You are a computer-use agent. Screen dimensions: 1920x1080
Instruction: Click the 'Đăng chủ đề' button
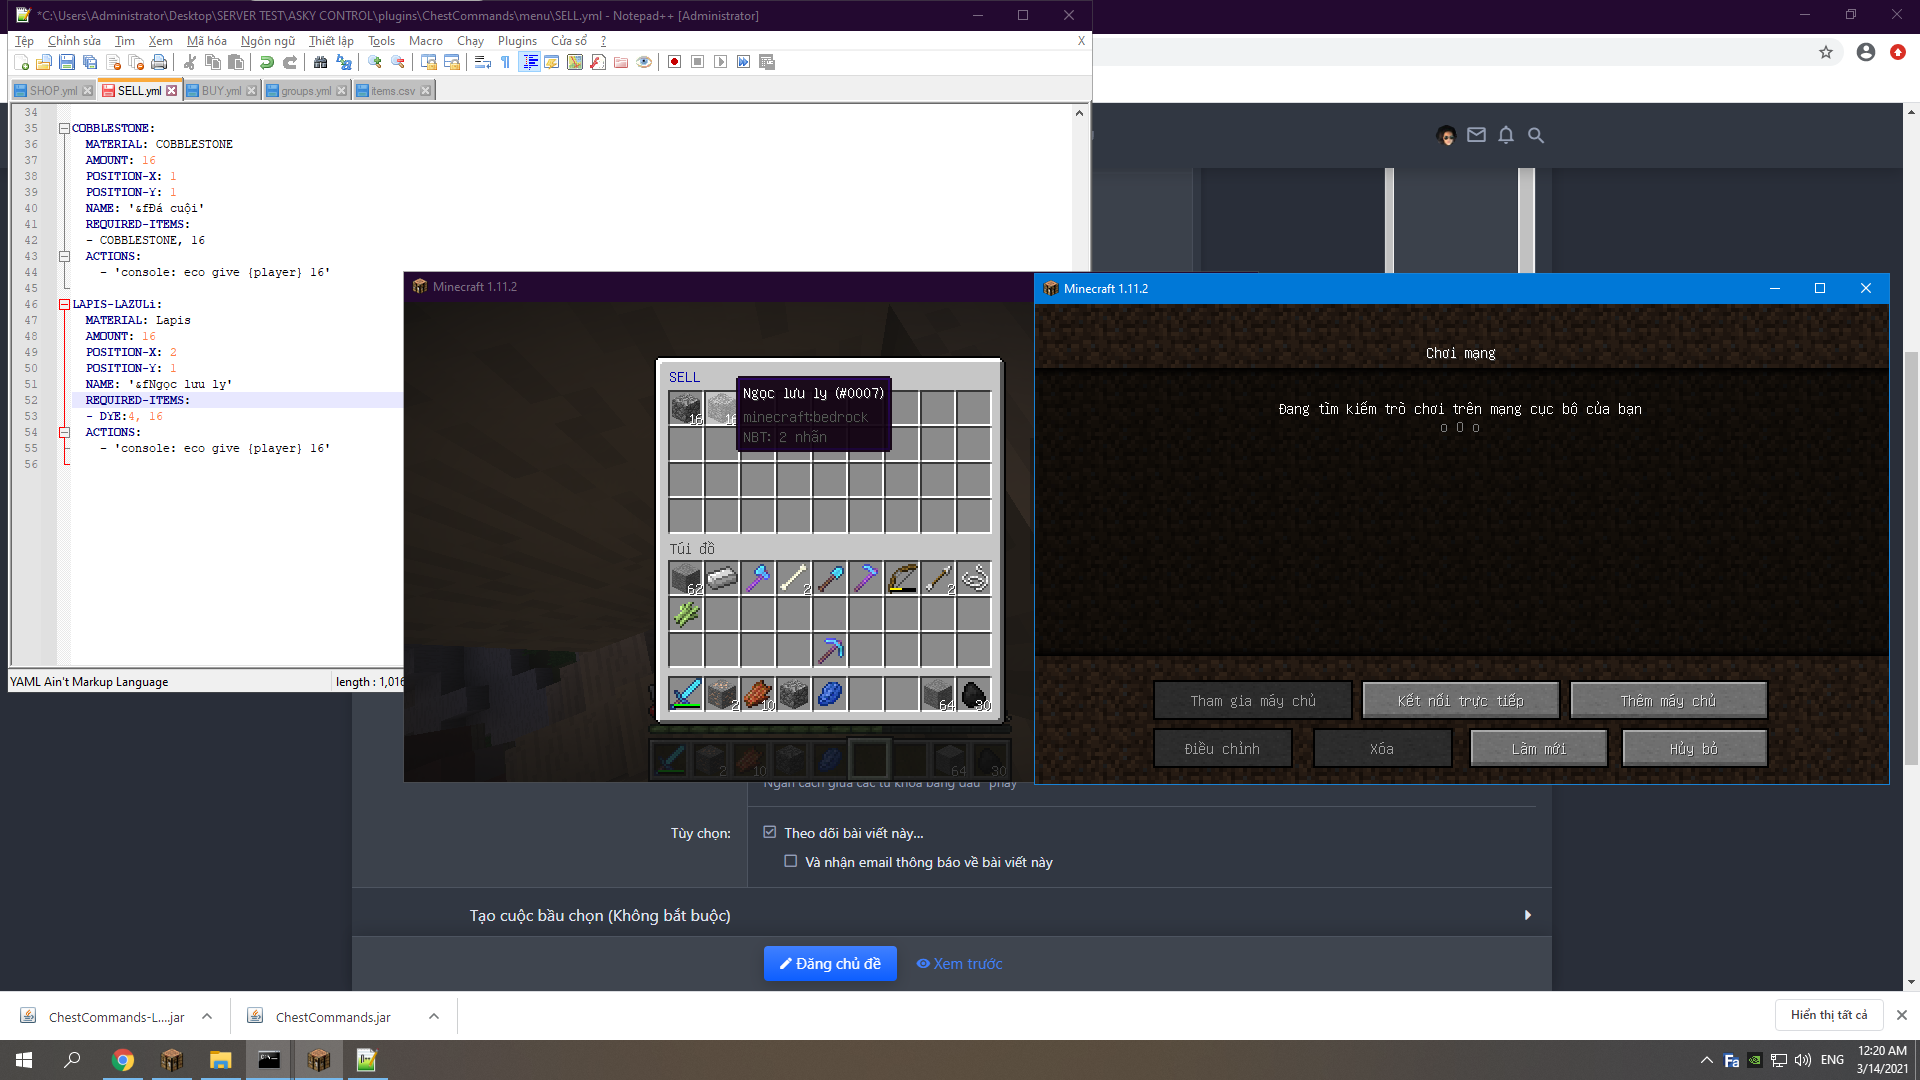[x=830, y=963]
